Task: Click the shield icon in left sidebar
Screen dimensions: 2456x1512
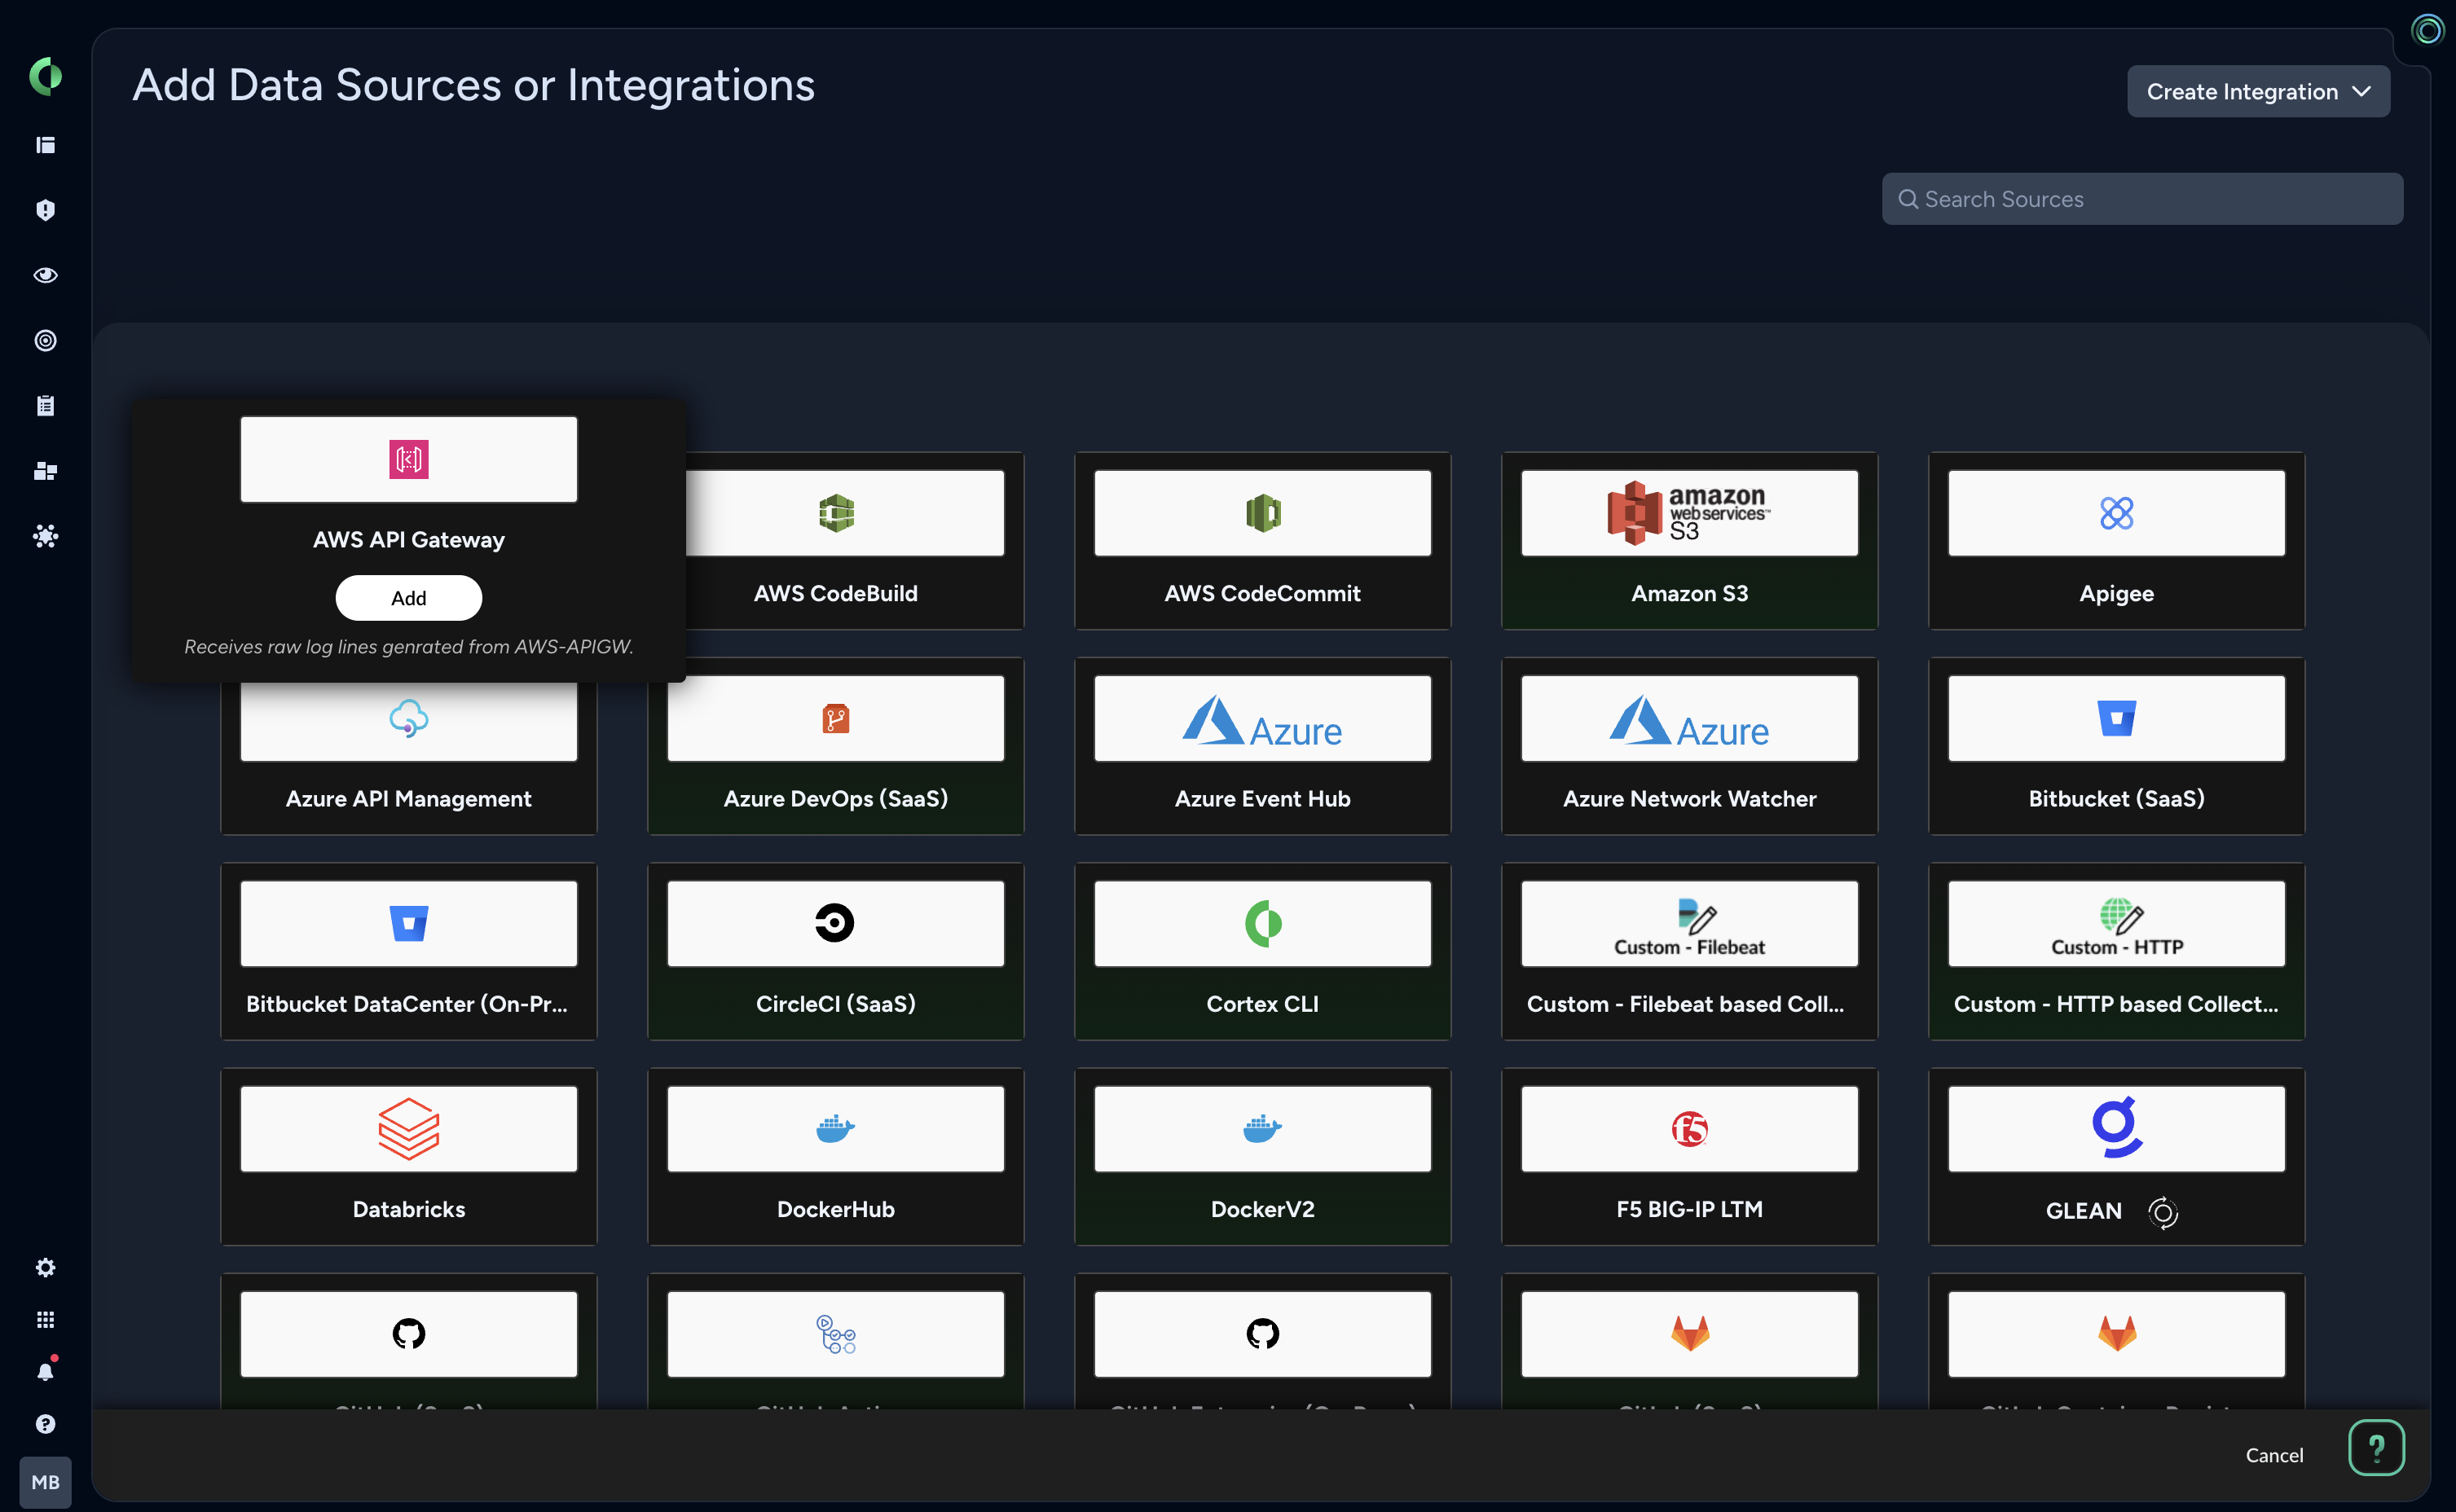Action: [x=45, y=210]
